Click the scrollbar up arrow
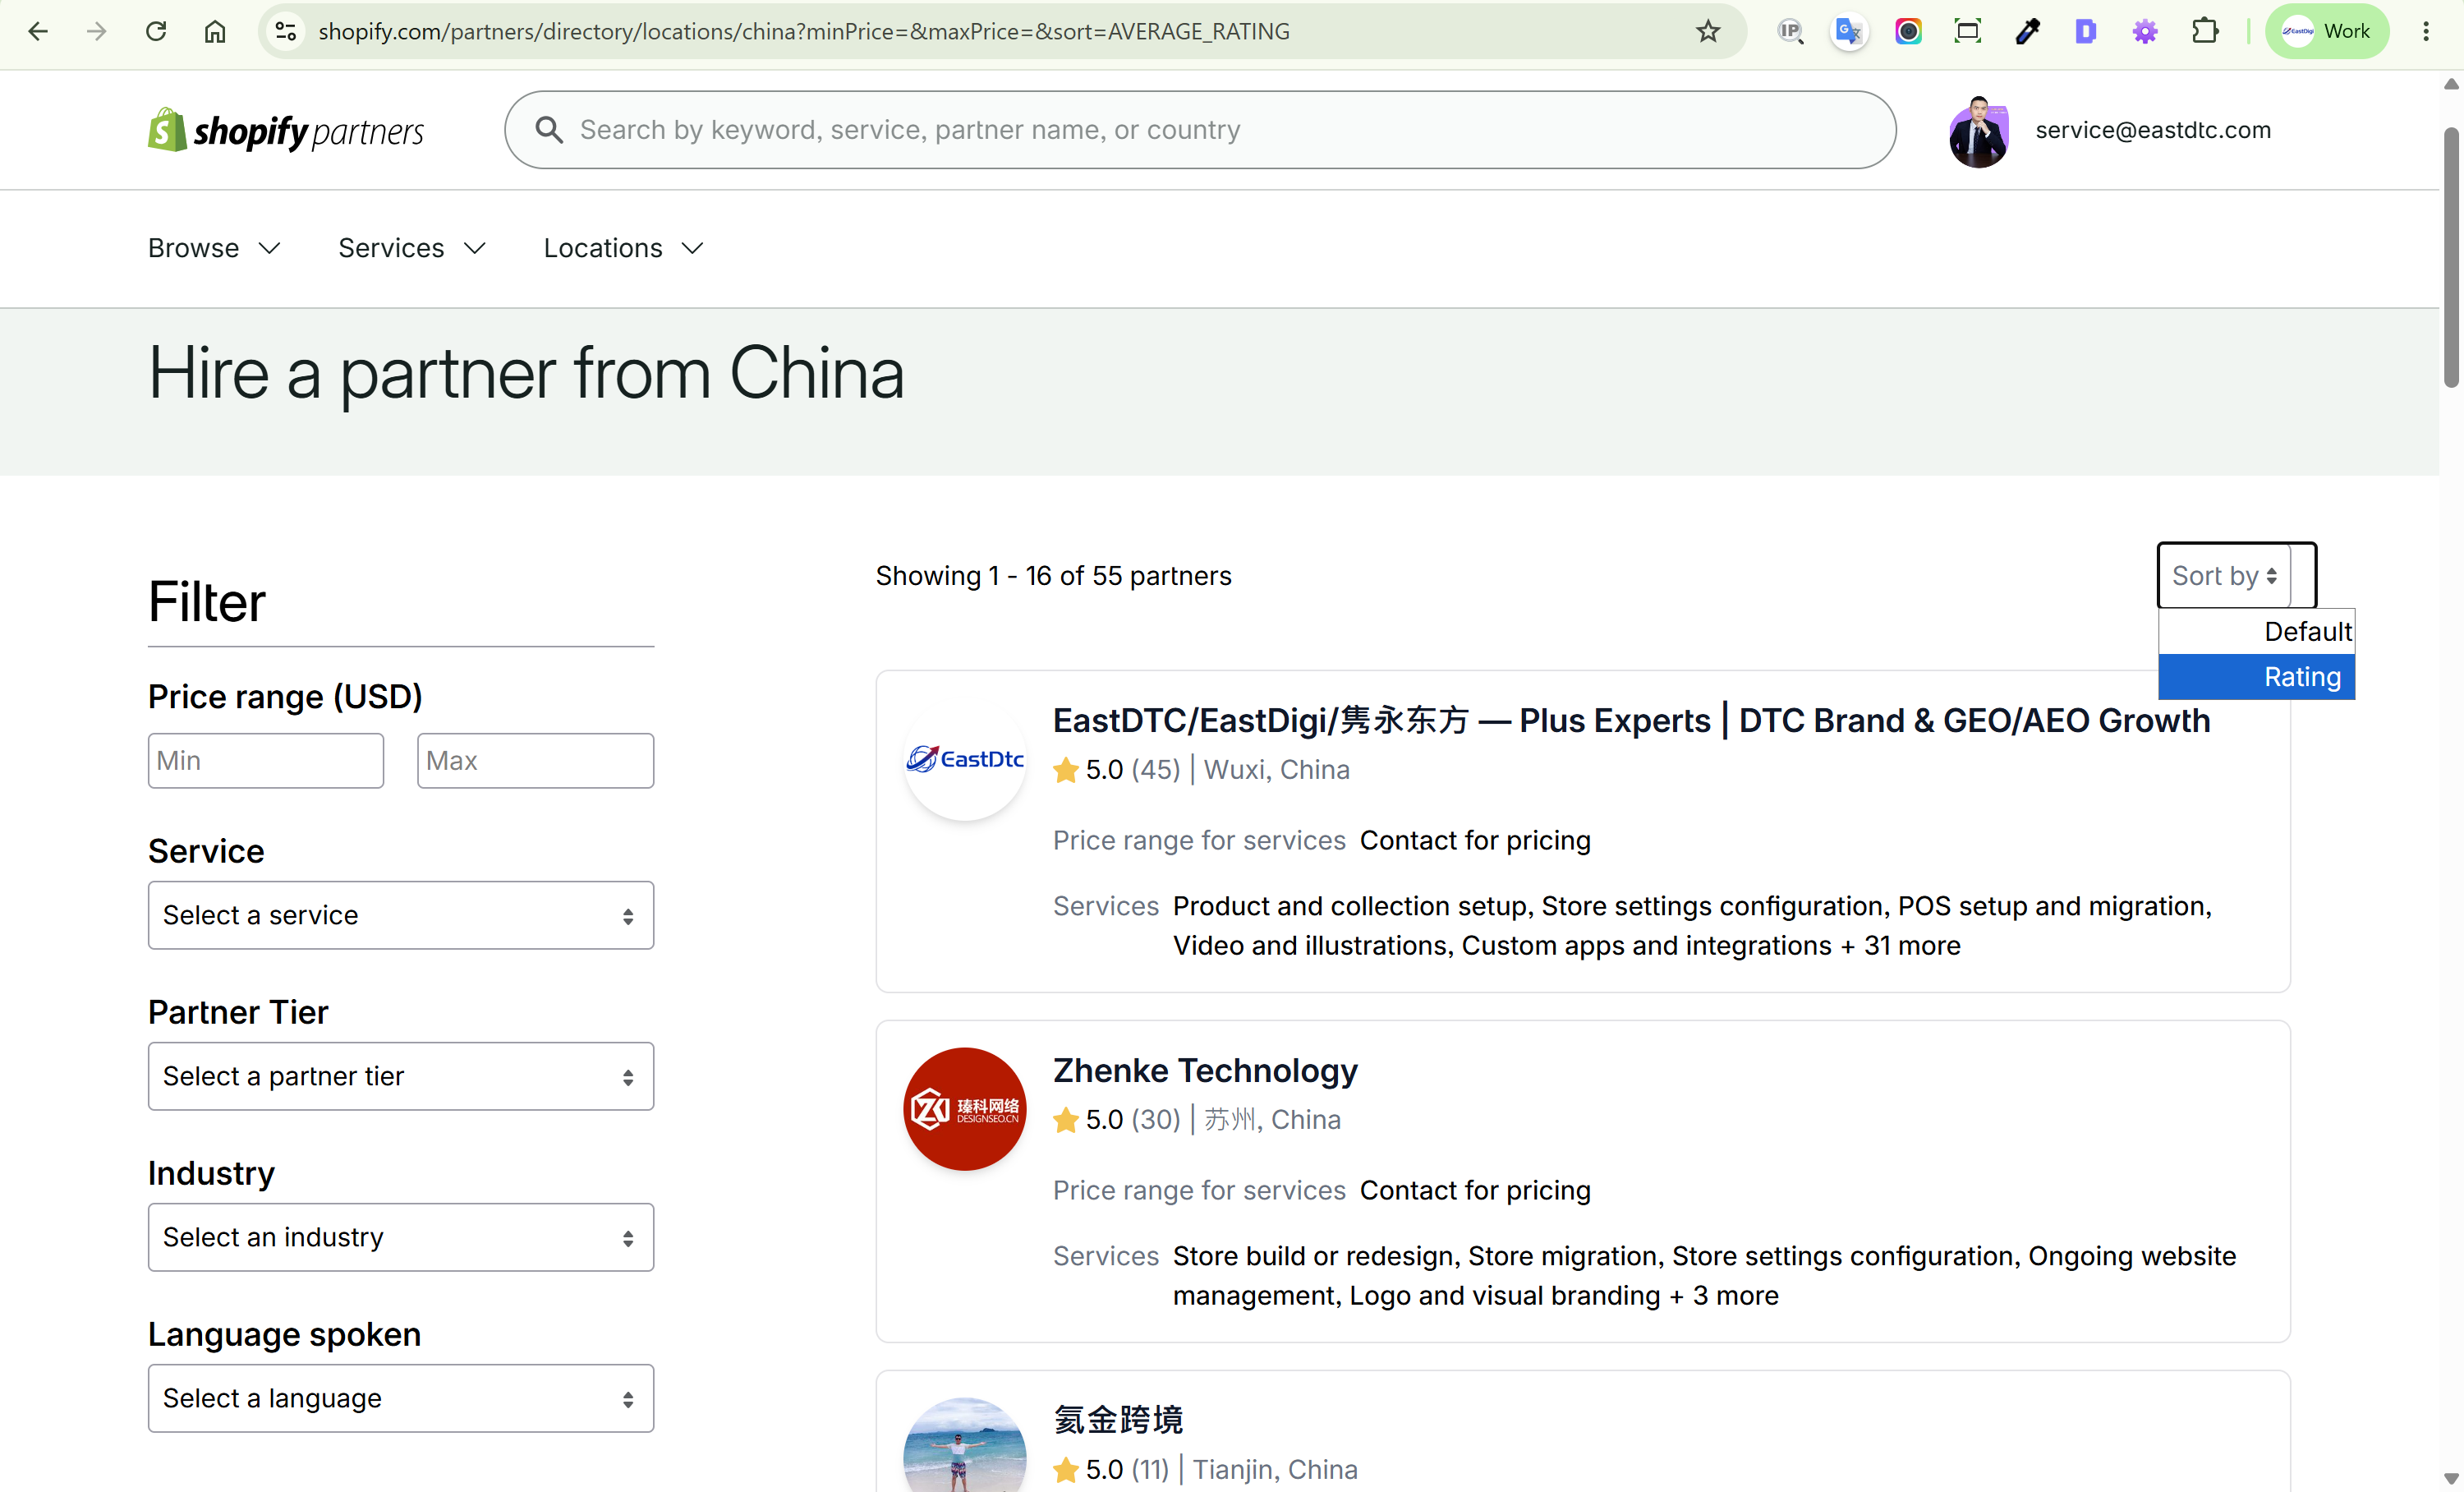 tap(2451, 85)
